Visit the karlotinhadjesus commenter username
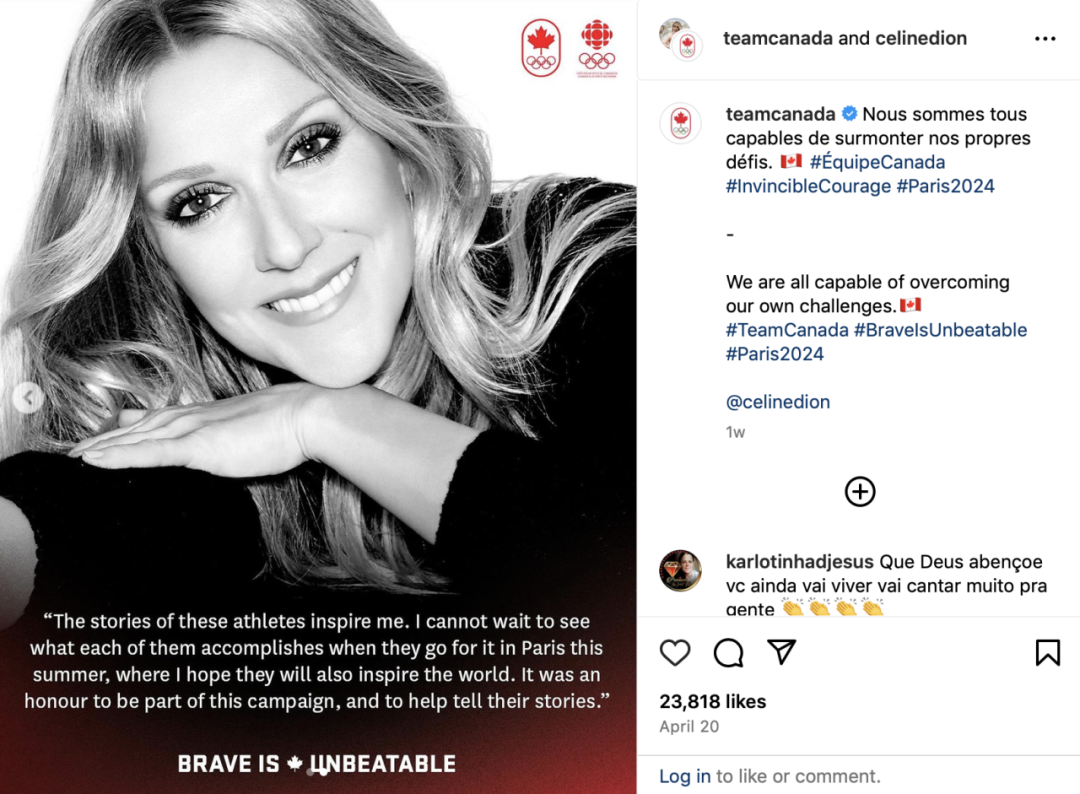The height and width of the screenshot is (794, 1080). [799, 561]
